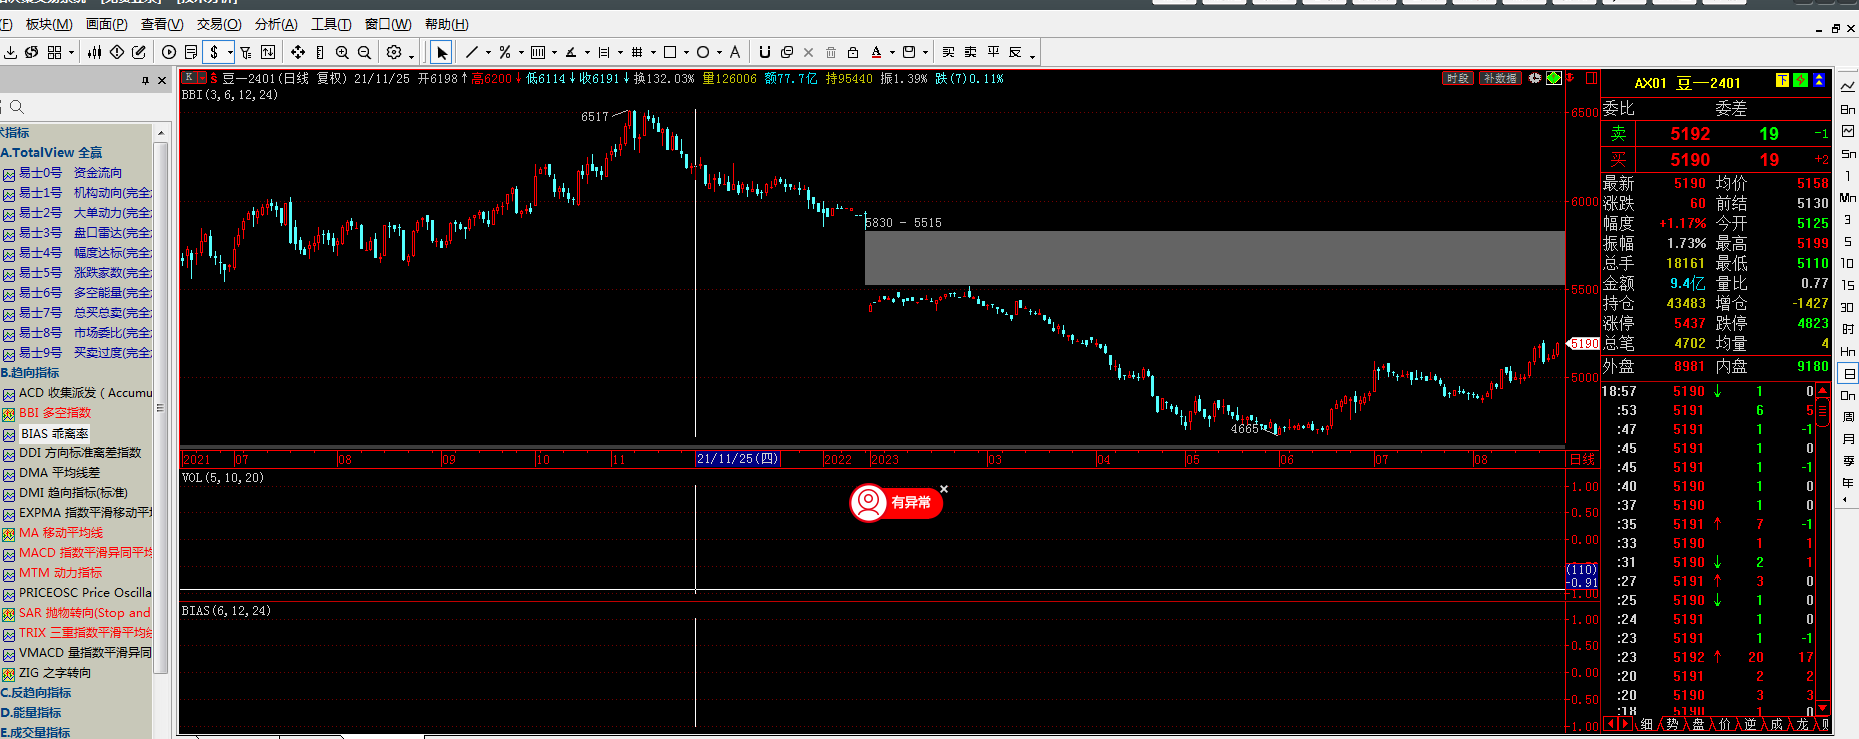
Task: Open the 帮助(H) menu
Action: [x=447, y=24]
